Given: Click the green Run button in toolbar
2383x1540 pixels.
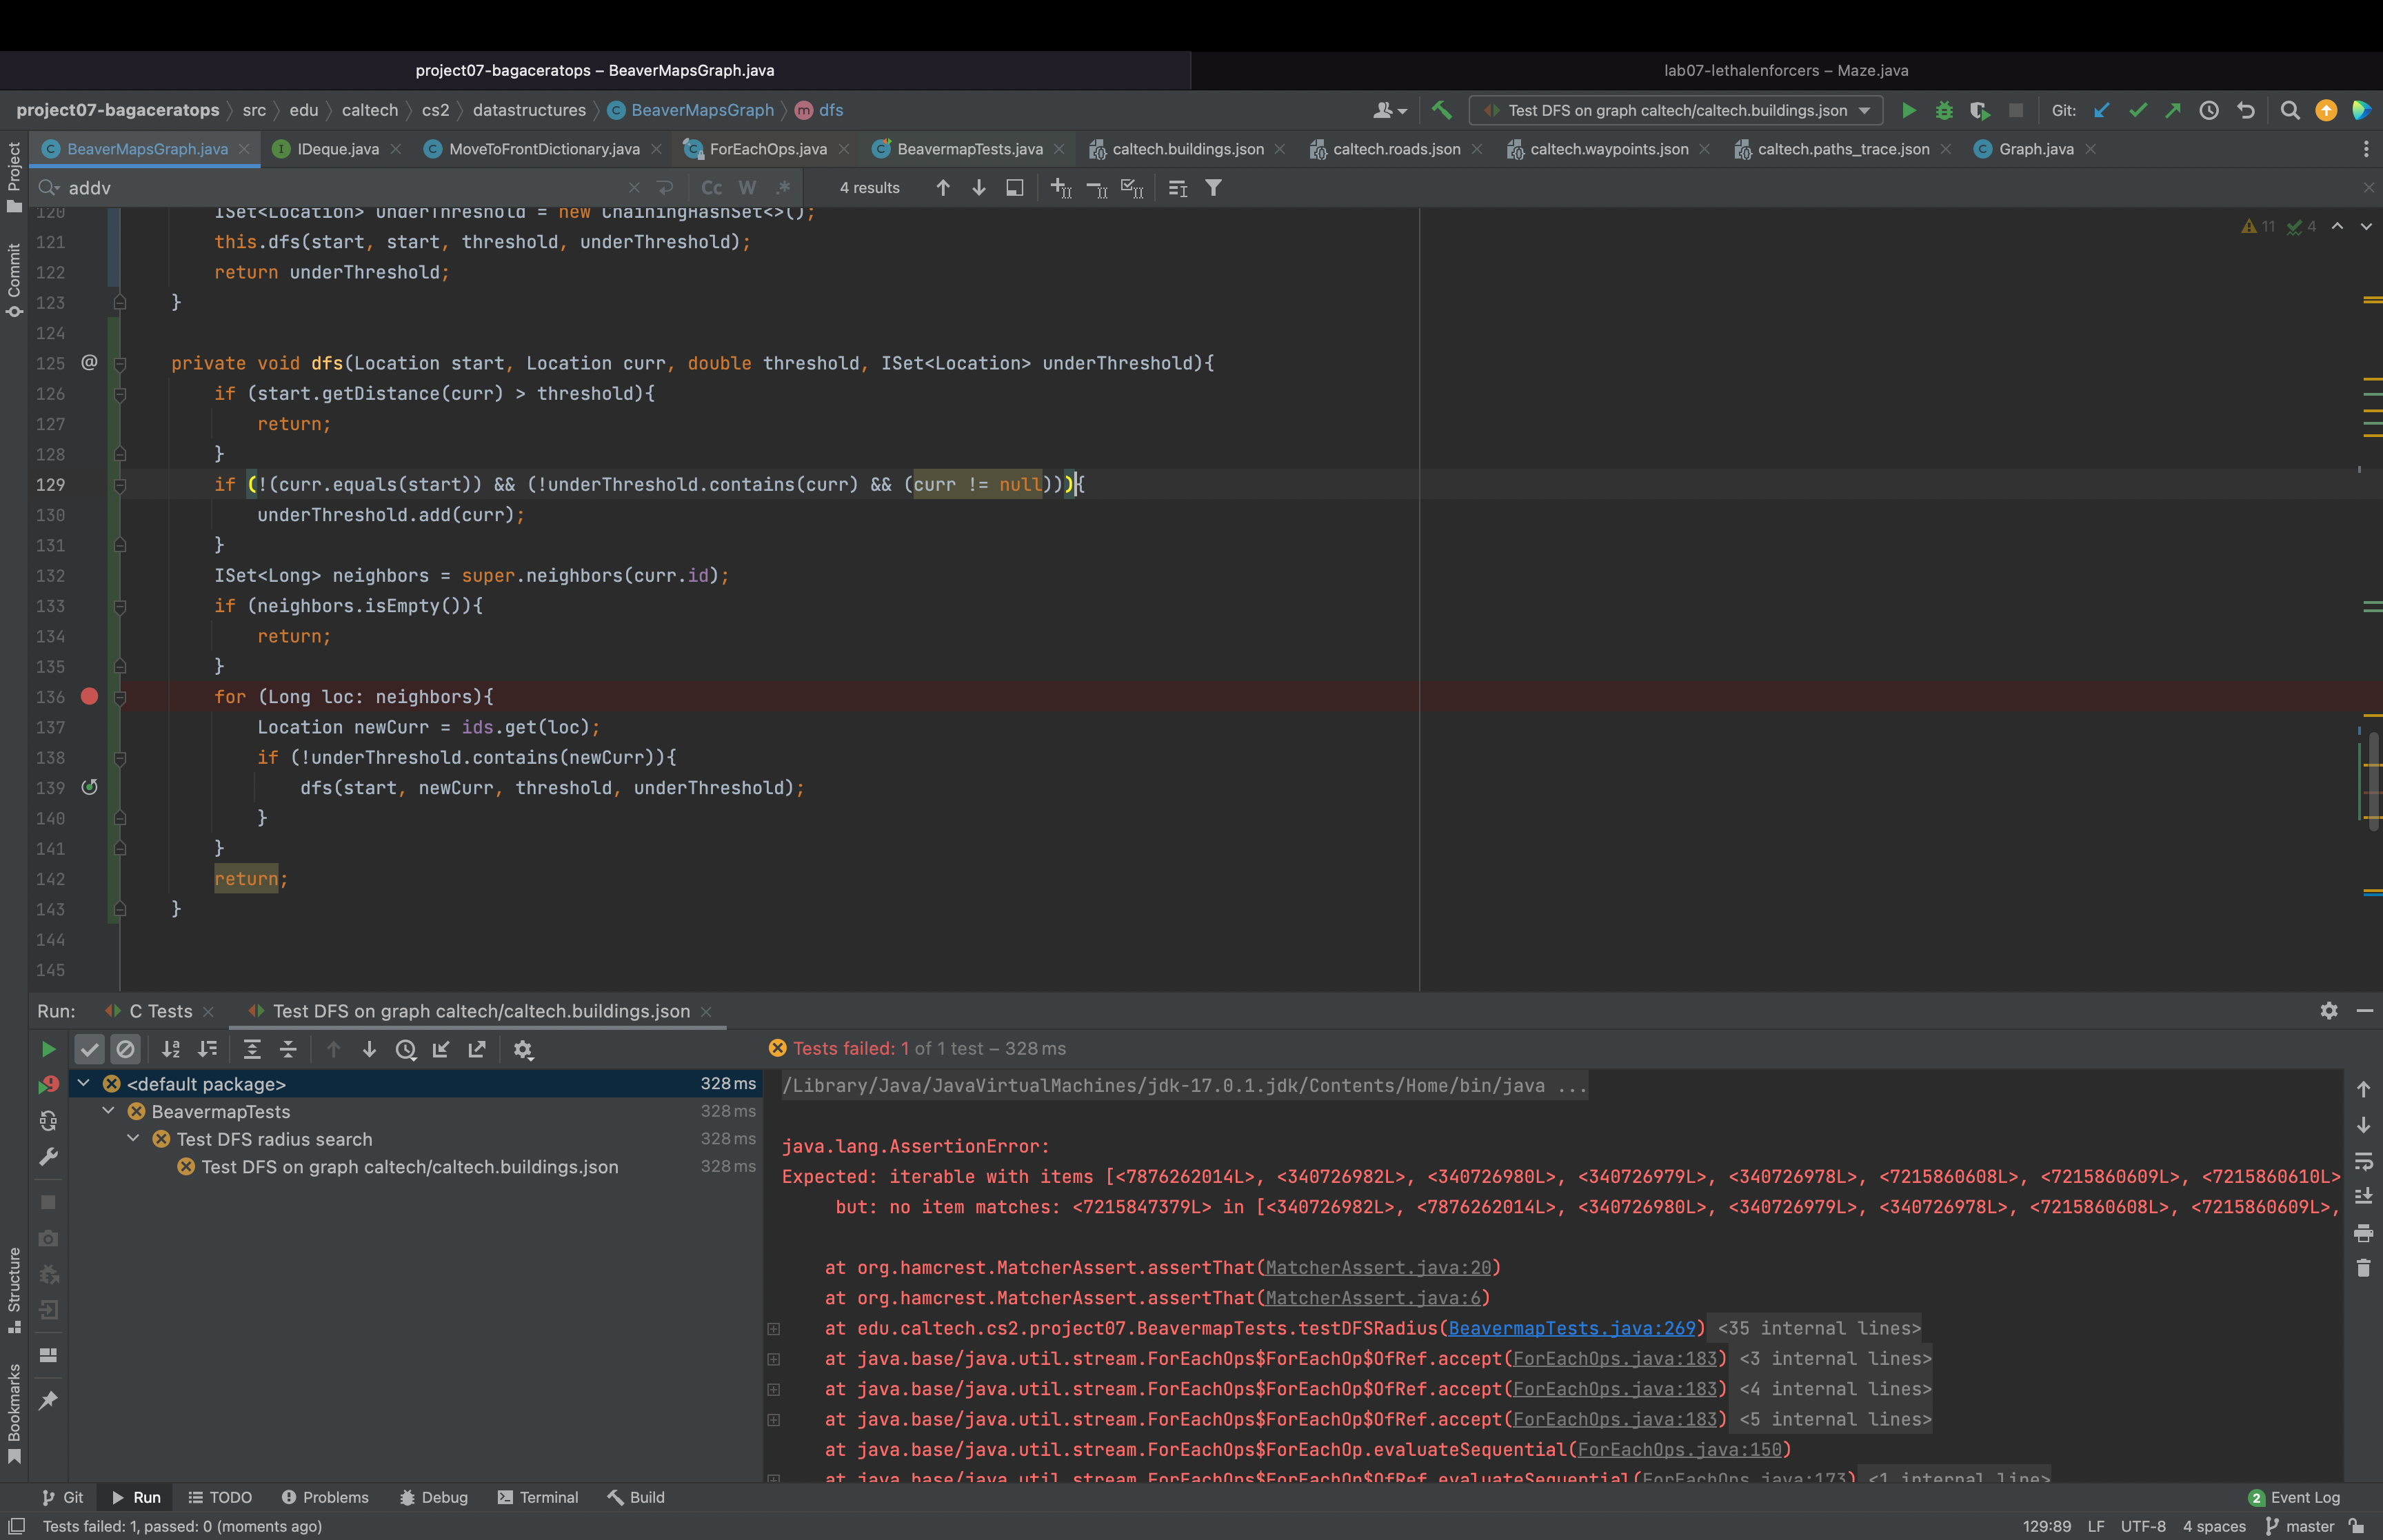Looking at the screenshot, I should (1908, 110).
